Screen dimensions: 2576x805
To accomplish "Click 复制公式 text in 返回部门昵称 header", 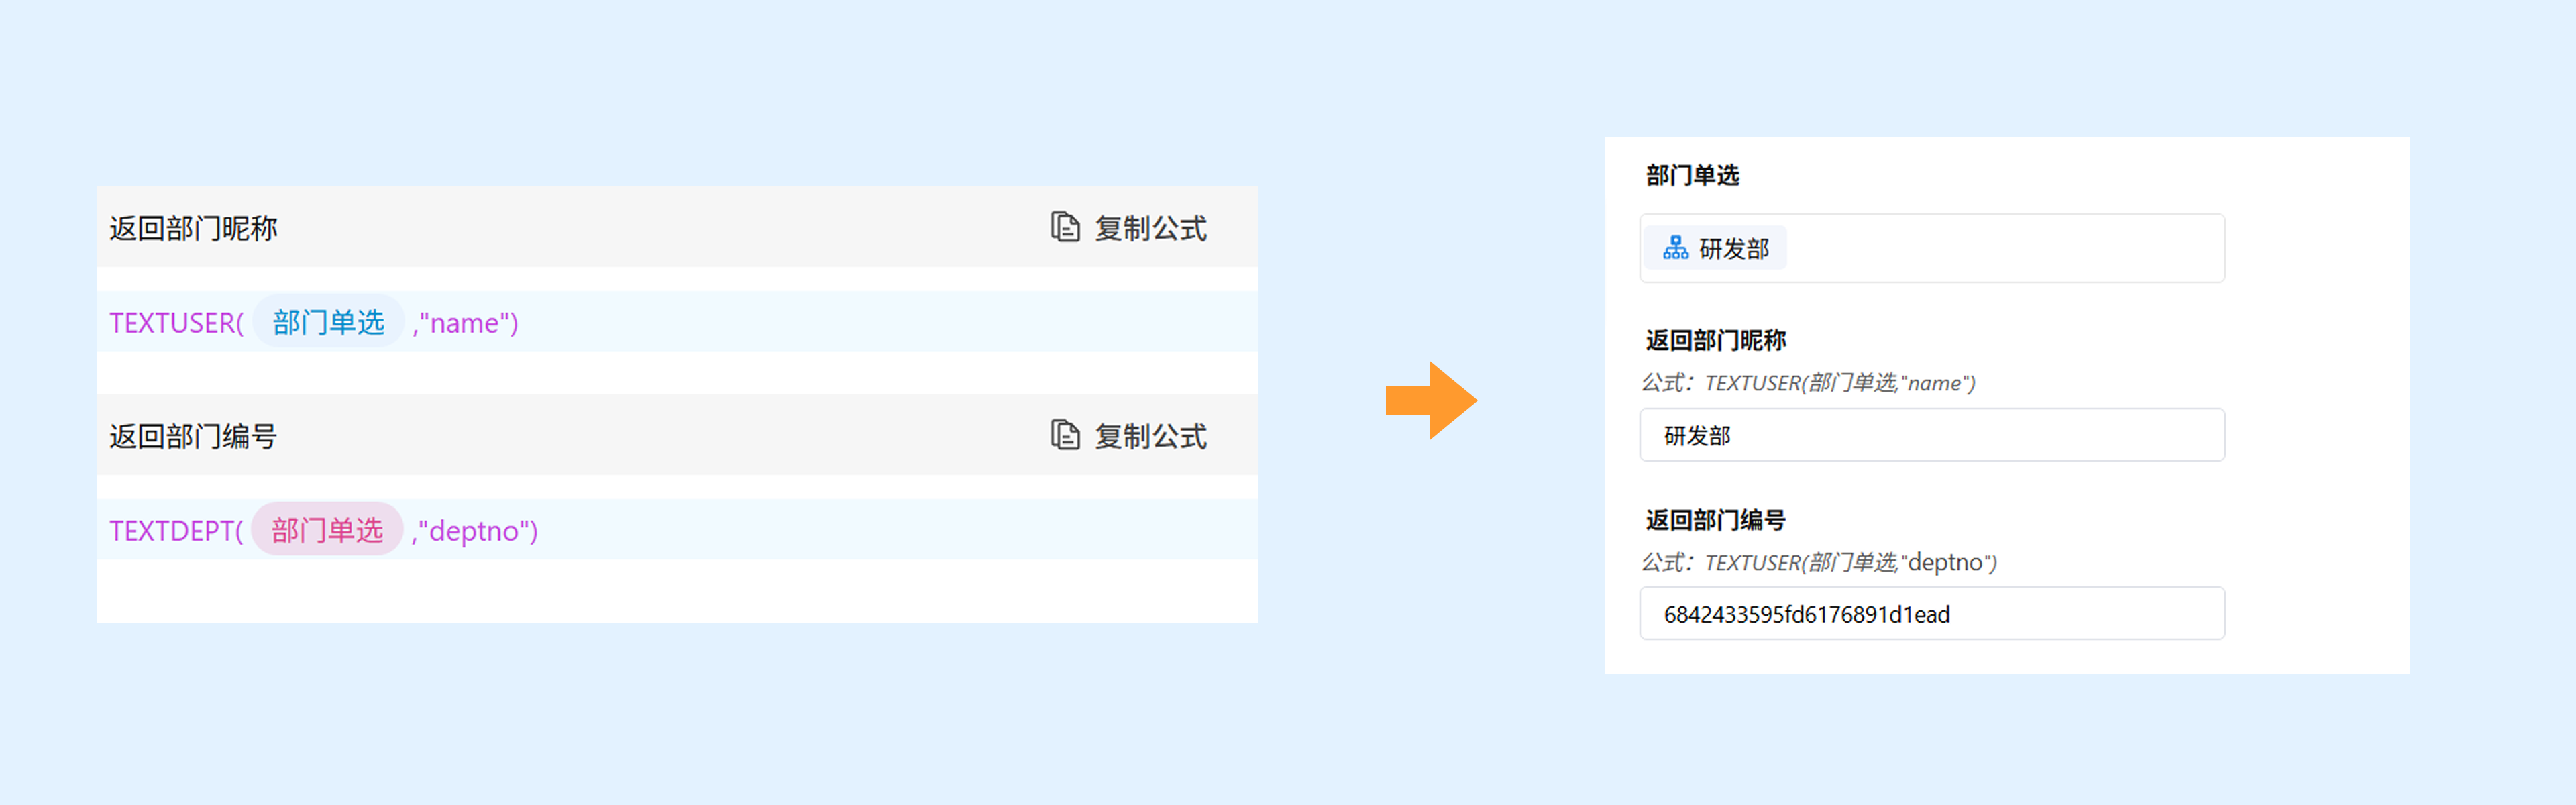I will click(x=1150, y=229).
